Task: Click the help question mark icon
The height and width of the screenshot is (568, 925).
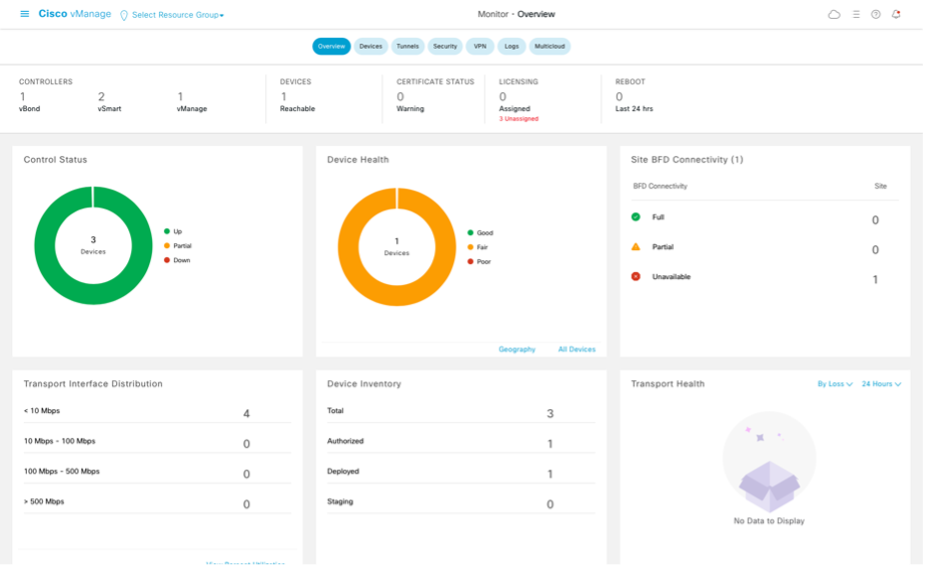Action: pos(876,14)
